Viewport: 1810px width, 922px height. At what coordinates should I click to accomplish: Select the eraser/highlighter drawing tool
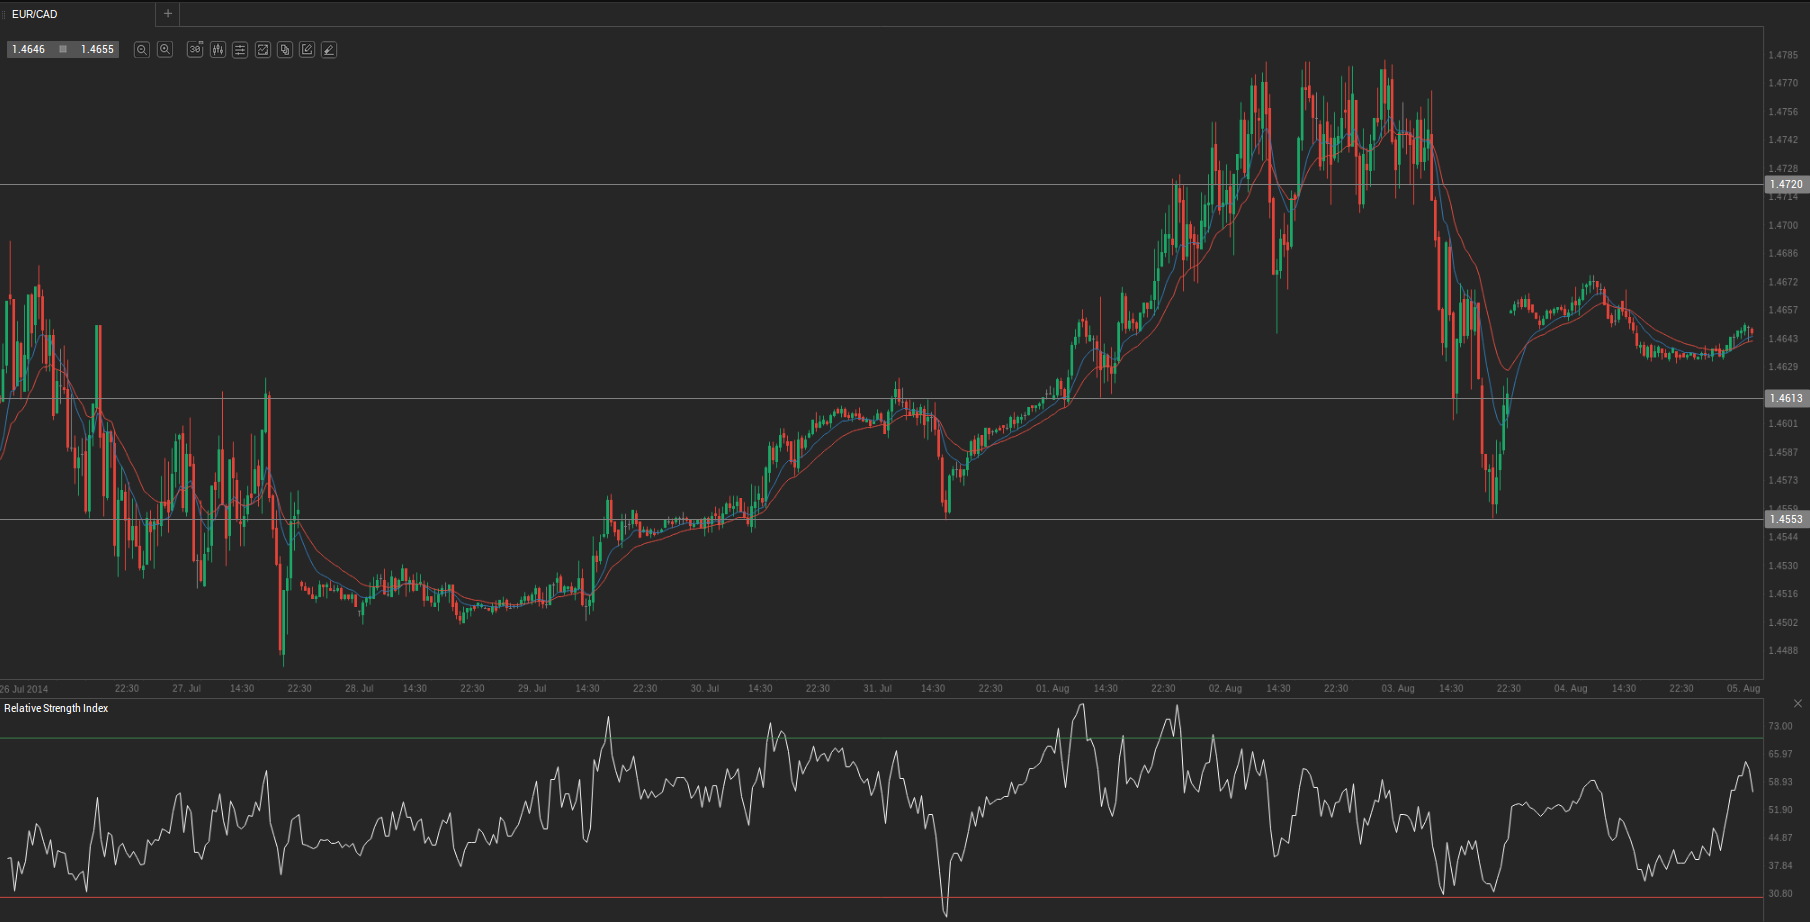(329, 50)
